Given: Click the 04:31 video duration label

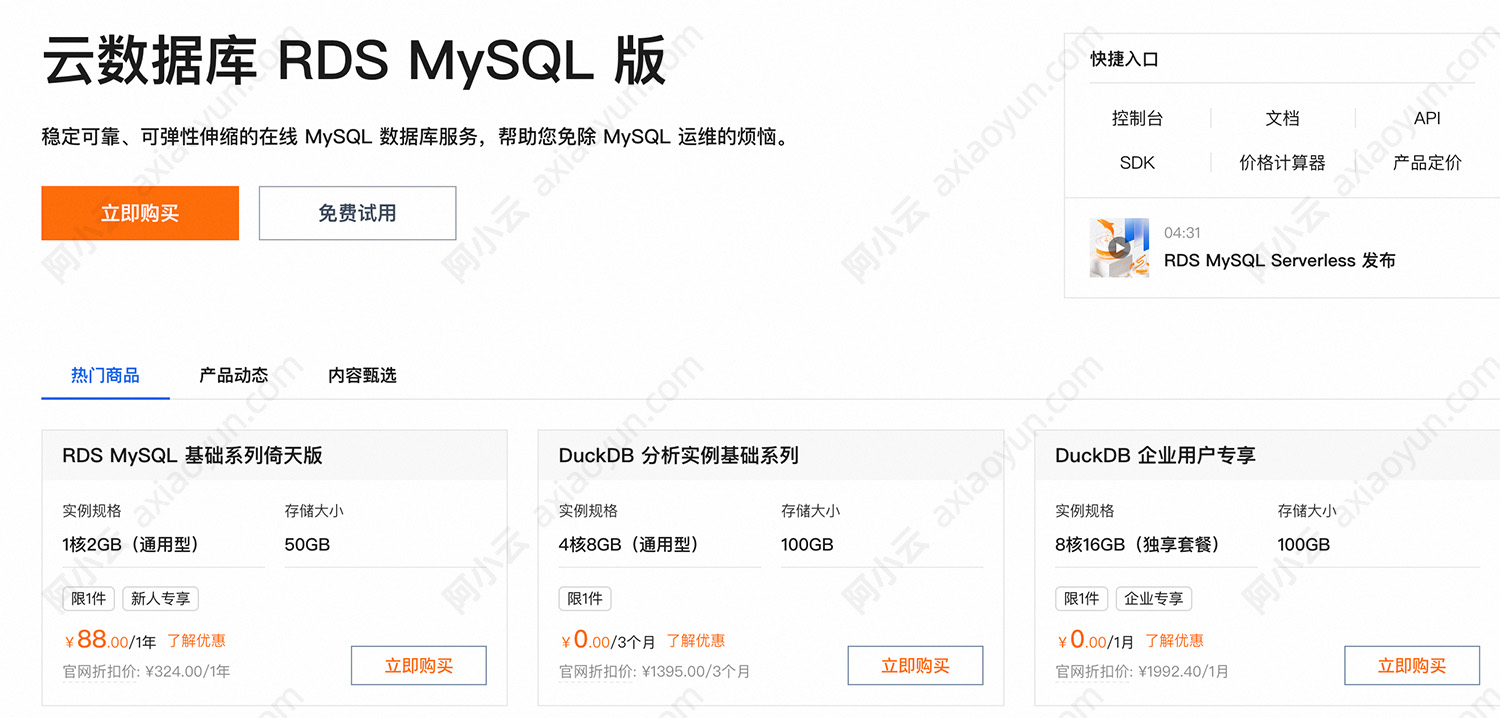Looking at the screenshot, I should (x=1182, y=232).
